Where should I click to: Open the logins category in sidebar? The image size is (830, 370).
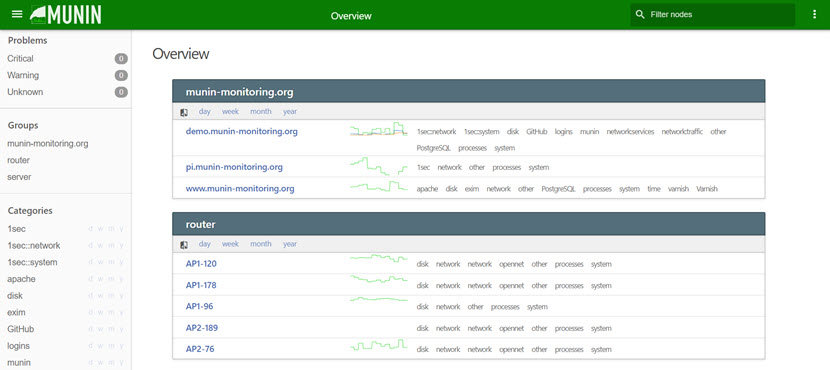click(x=19, y=346)
